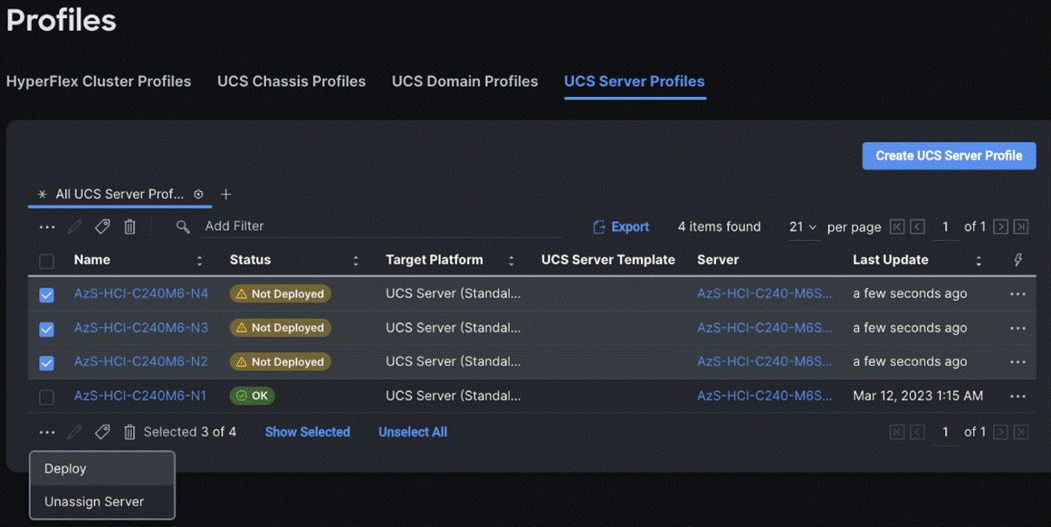Choose Deploy from the bulk actions menu
Screen dimensions: 1051x527
66,468
